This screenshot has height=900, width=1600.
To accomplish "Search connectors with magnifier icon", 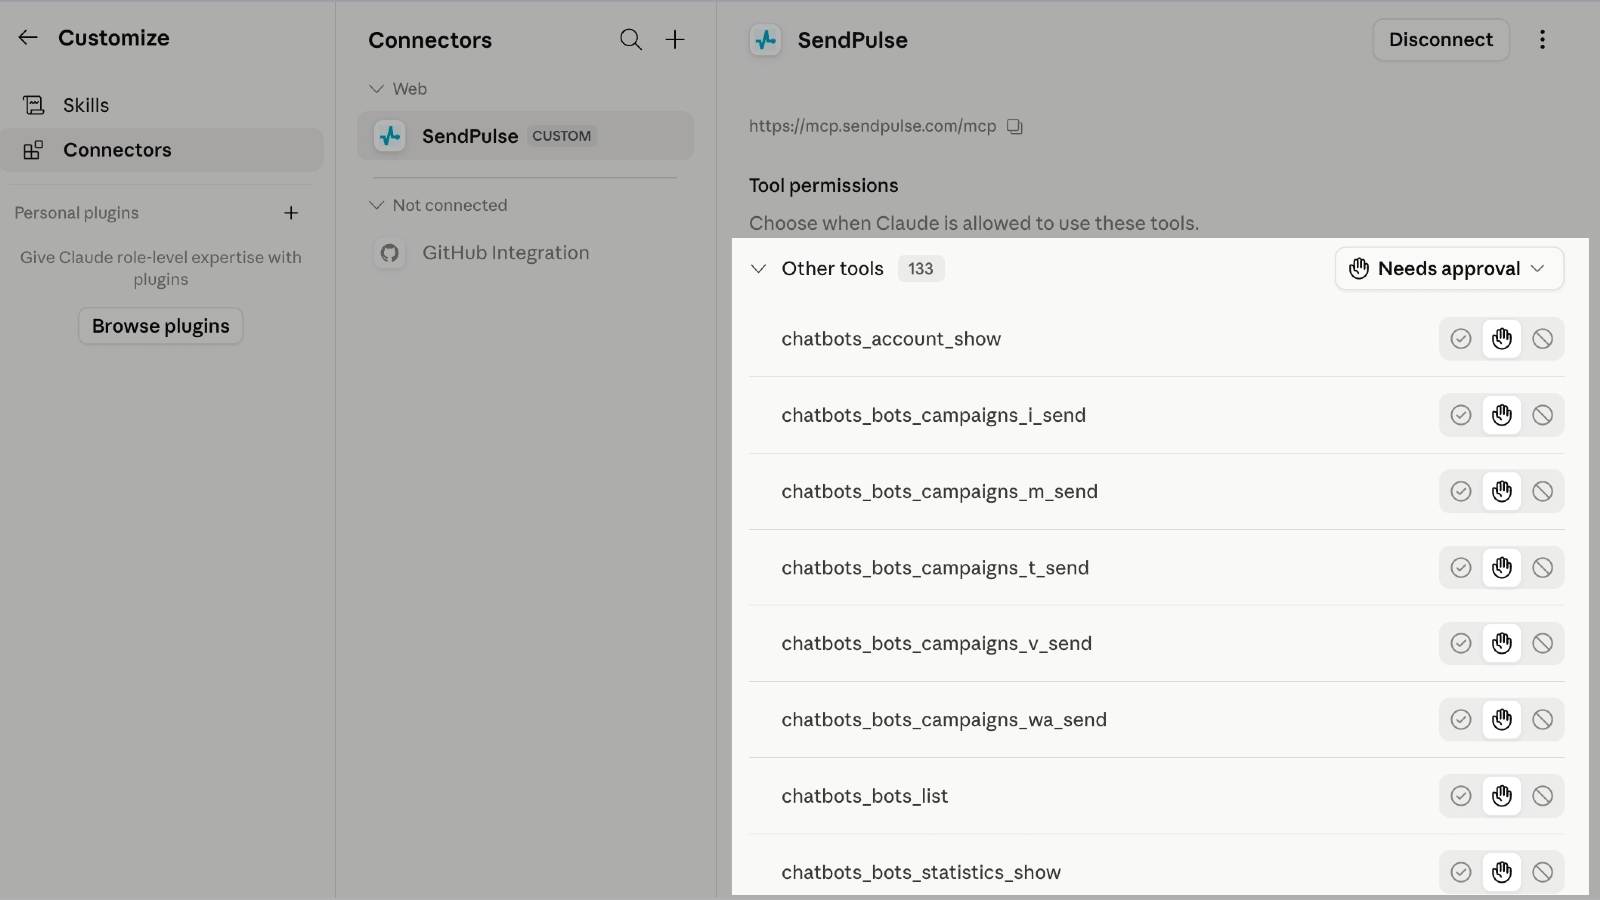I will pos(631,40).
